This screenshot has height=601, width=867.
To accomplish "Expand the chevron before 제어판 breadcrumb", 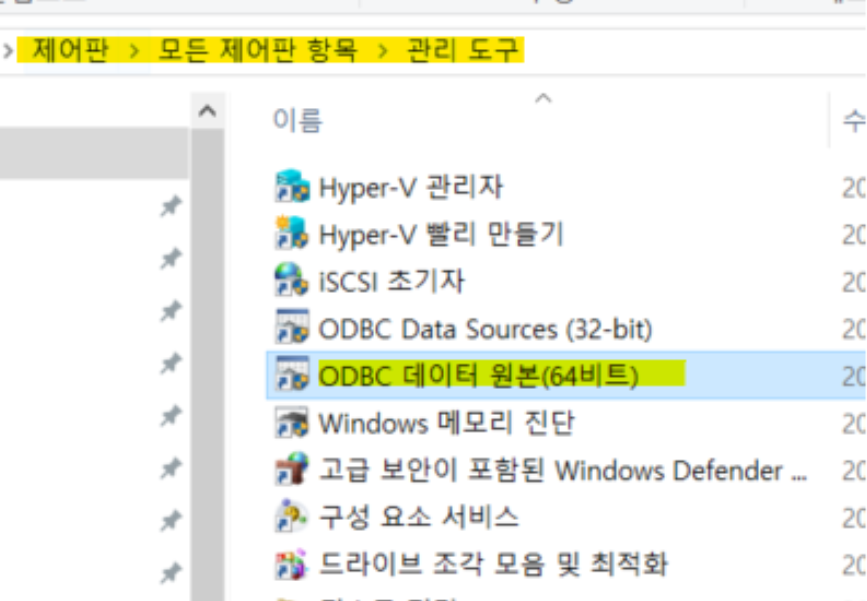I will pos(8,51).
